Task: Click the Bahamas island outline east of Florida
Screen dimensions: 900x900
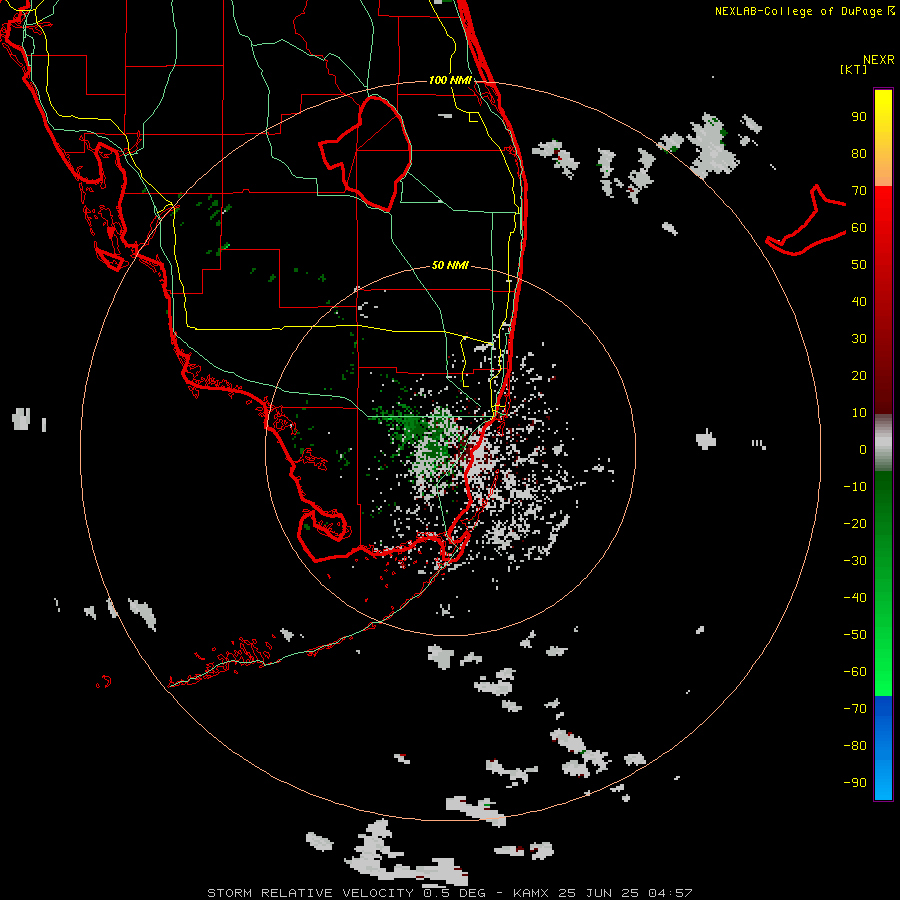Action: [806, 220]
